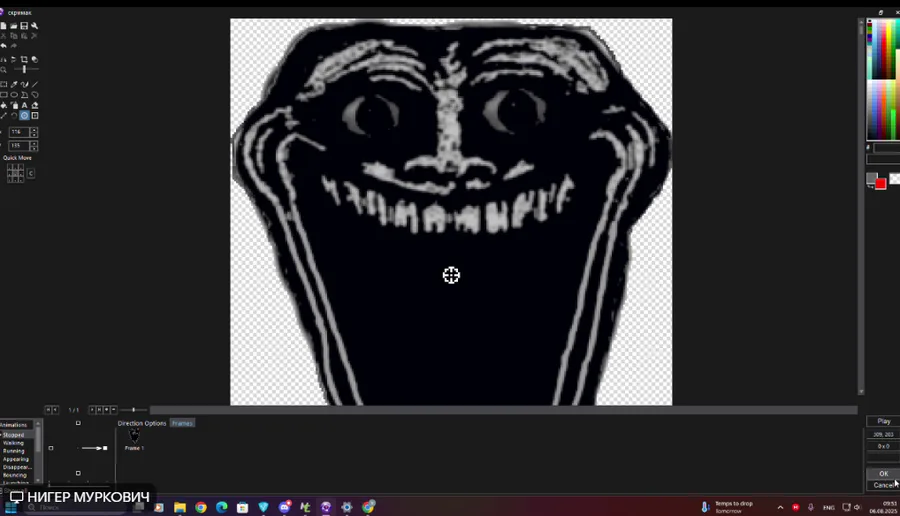Image resolution: width=900 pixels, height=516 pixels.
Task: Switch to the Frames tab
Action: [182, 424]
